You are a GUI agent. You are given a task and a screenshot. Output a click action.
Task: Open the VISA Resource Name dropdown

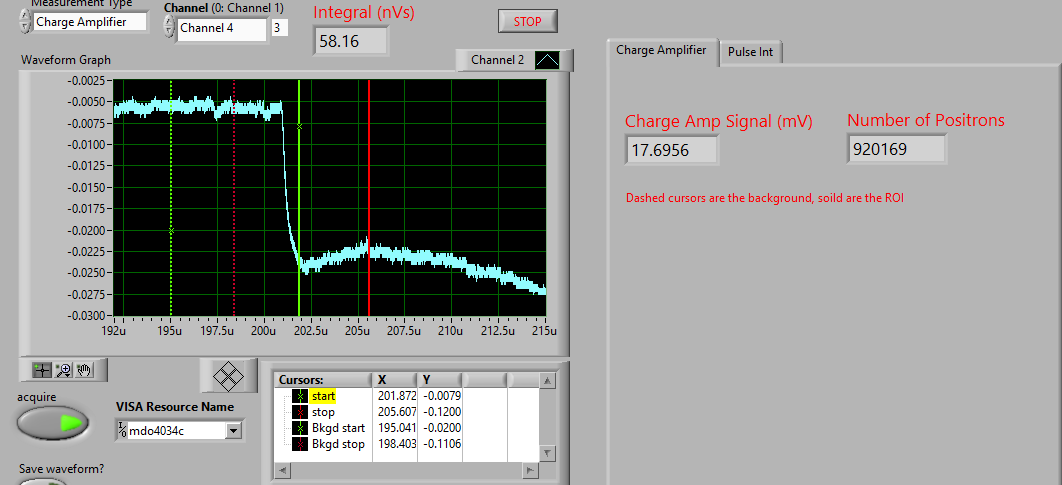234,431
